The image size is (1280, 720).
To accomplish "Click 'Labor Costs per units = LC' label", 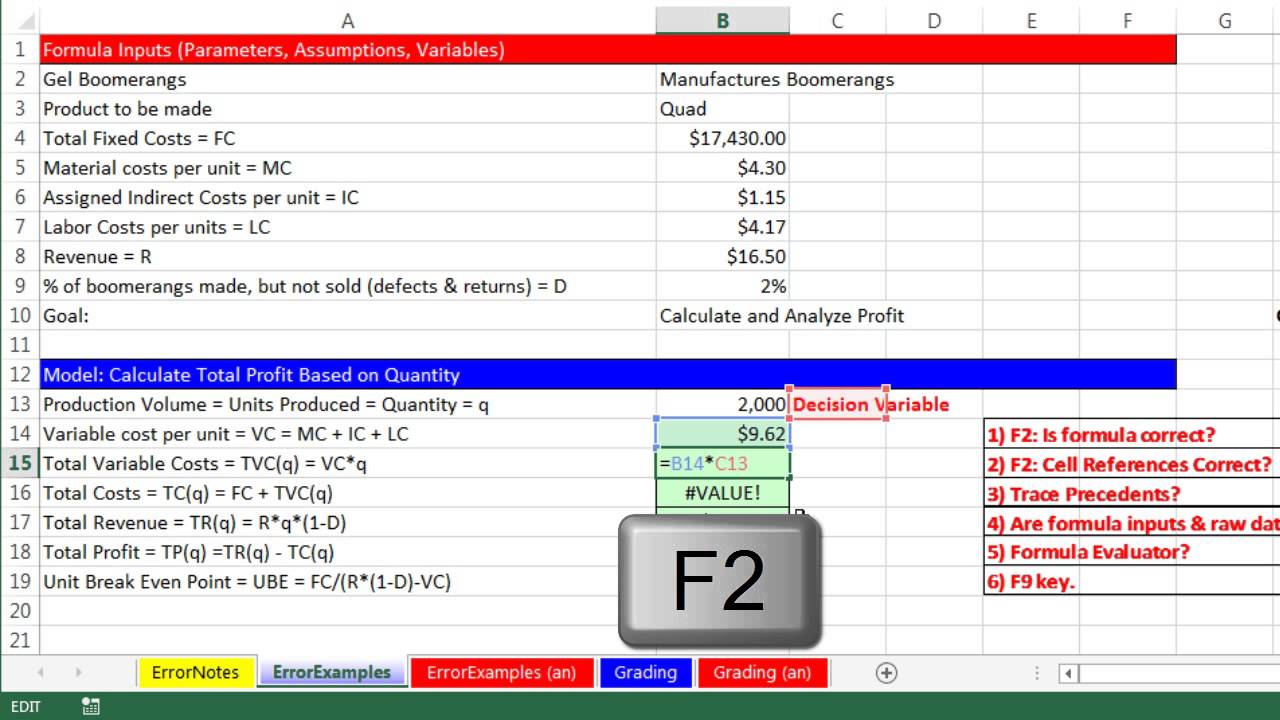I will 347,227.
